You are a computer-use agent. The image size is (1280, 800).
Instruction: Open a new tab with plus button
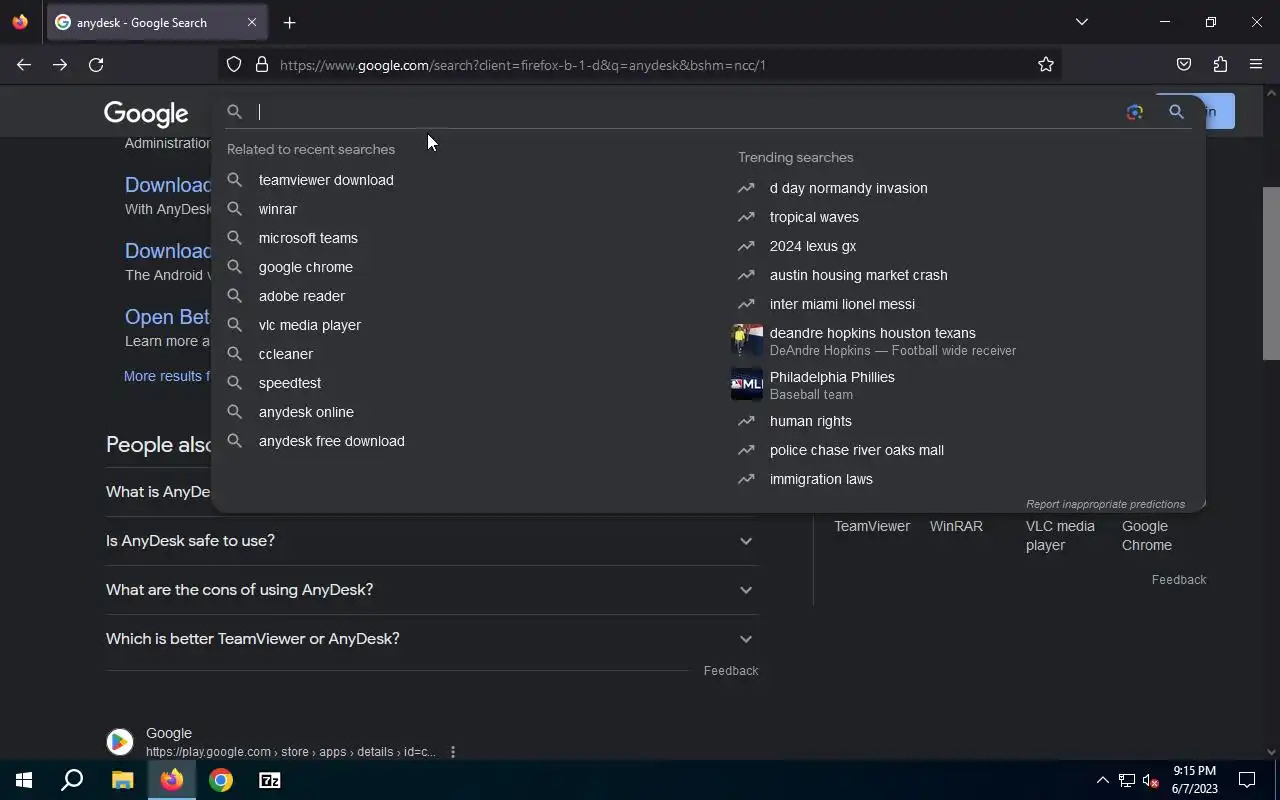289,22
